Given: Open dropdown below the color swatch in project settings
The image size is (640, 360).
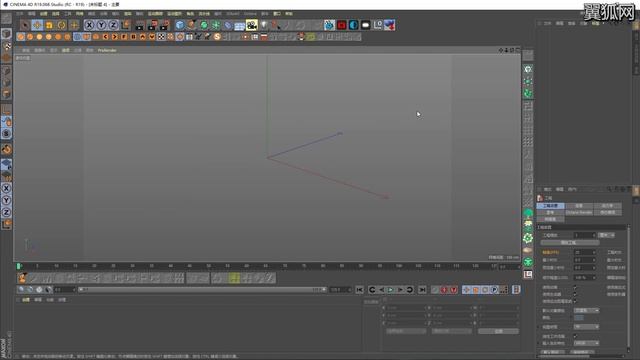Looking at the screenshot, I should coord(587,327).
